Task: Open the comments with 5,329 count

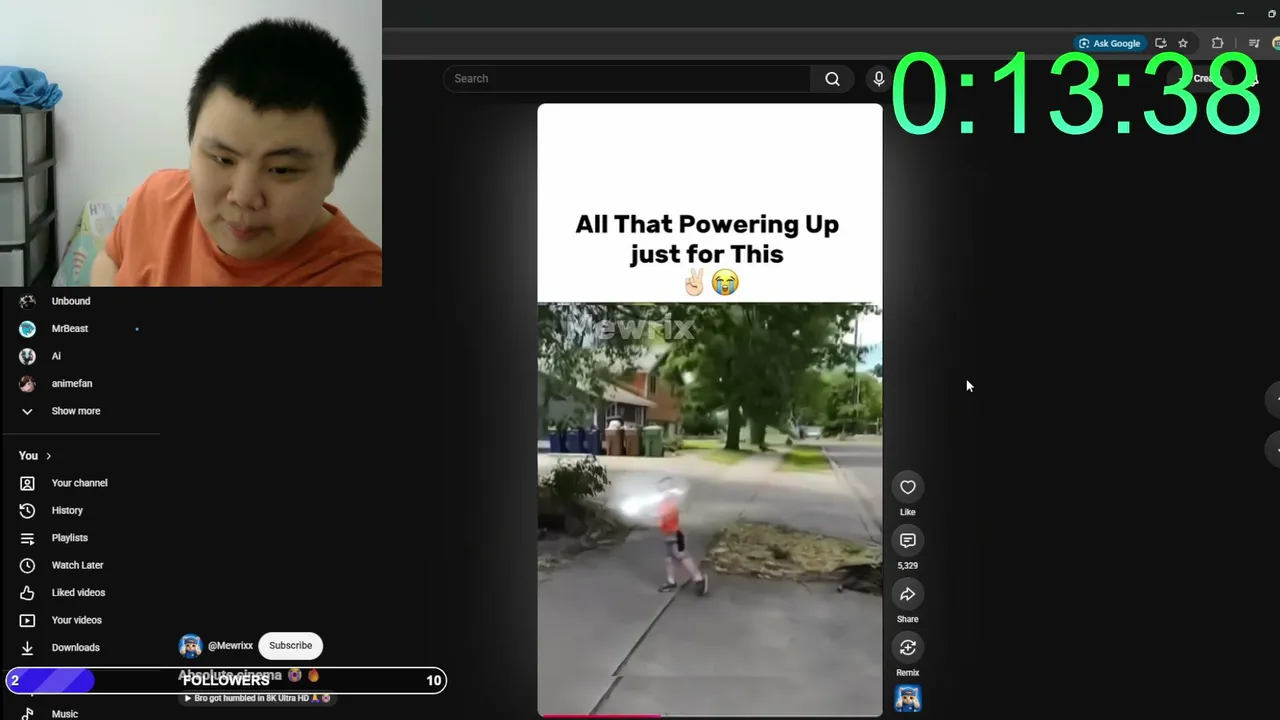Action: (907, 541)
